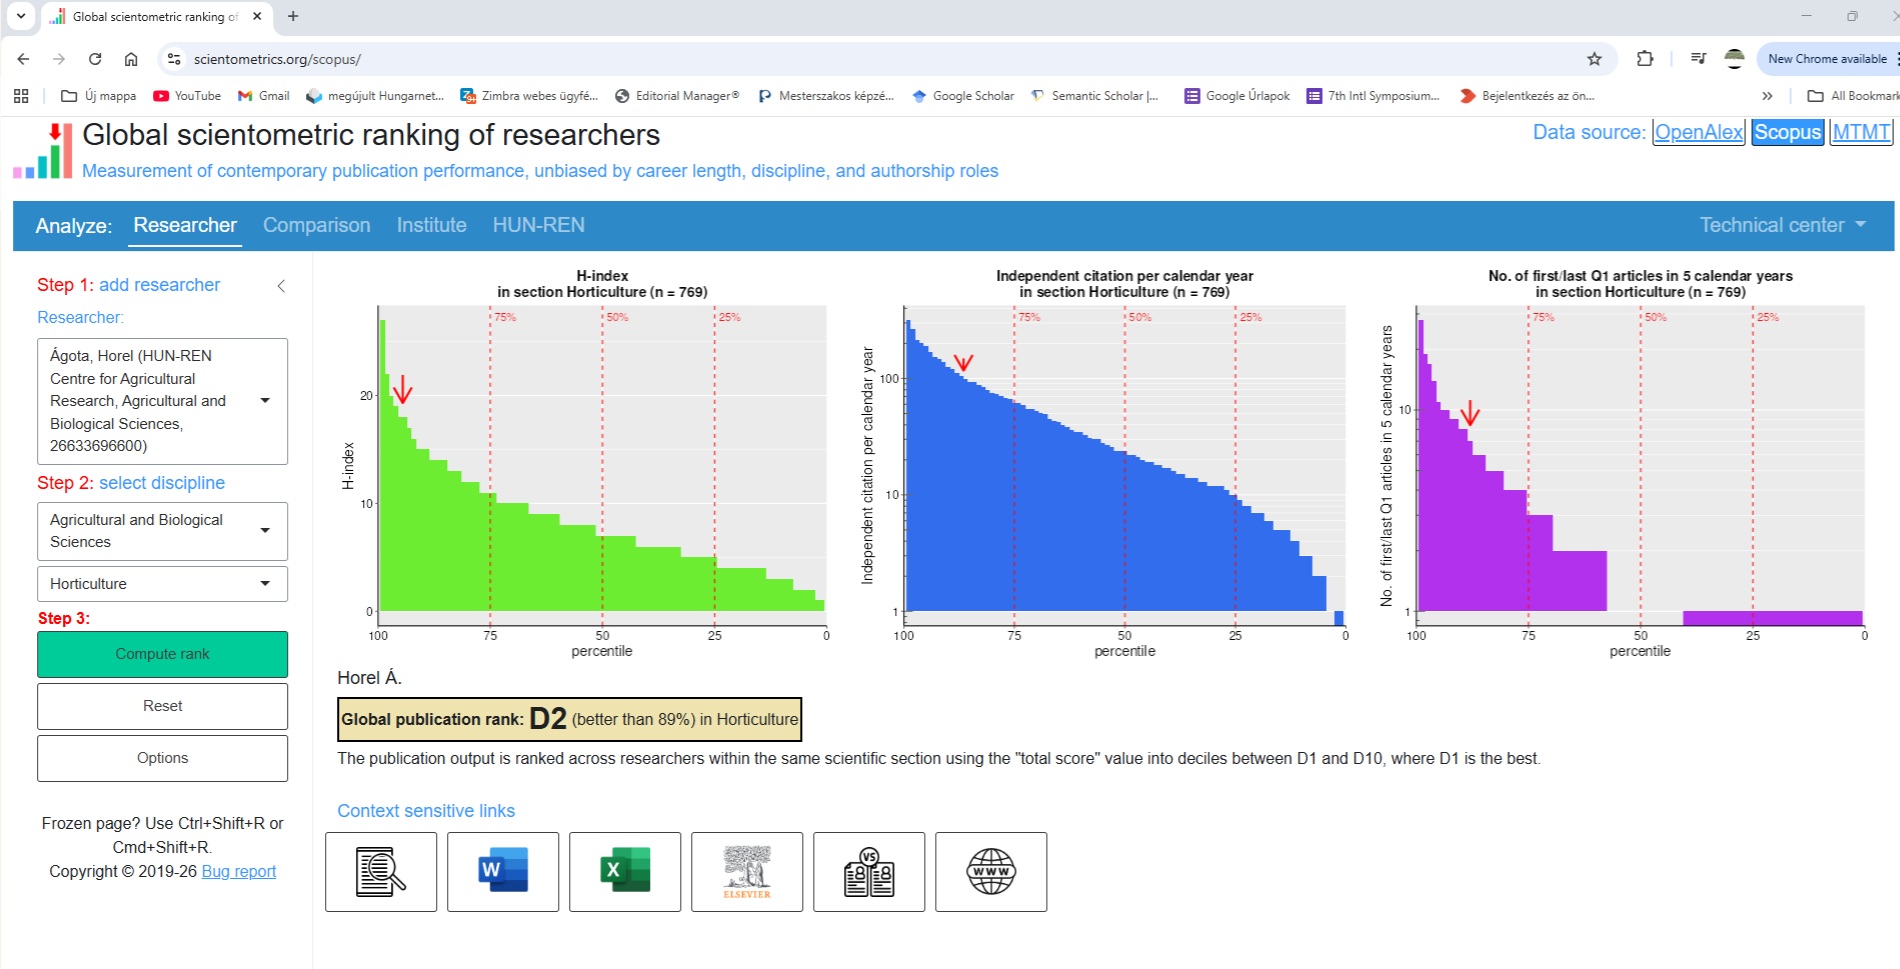The width and height of the screenshot is (1900, 969).
Task: Open the Word export icon
Action: coord(503,871)
